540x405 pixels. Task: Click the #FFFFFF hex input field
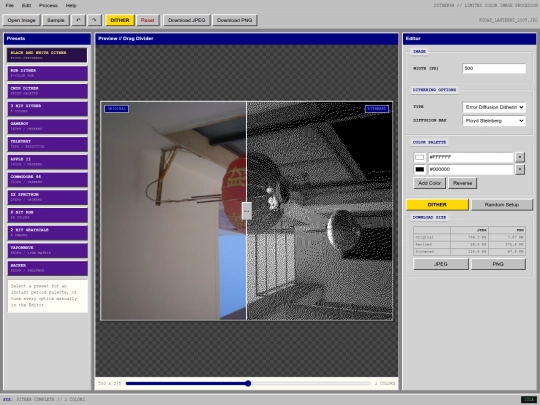coord(470,157)
